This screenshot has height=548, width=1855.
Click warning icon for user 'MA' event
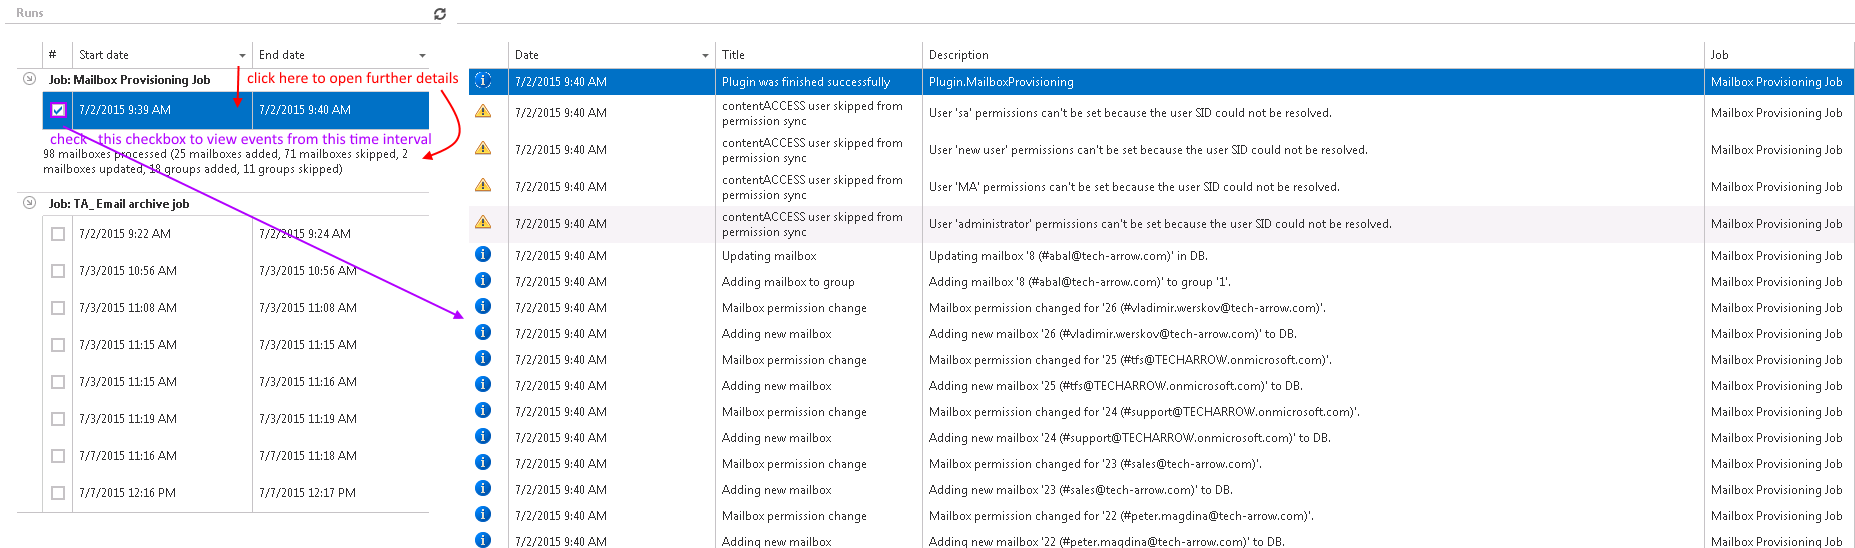[x=483, y=186]
